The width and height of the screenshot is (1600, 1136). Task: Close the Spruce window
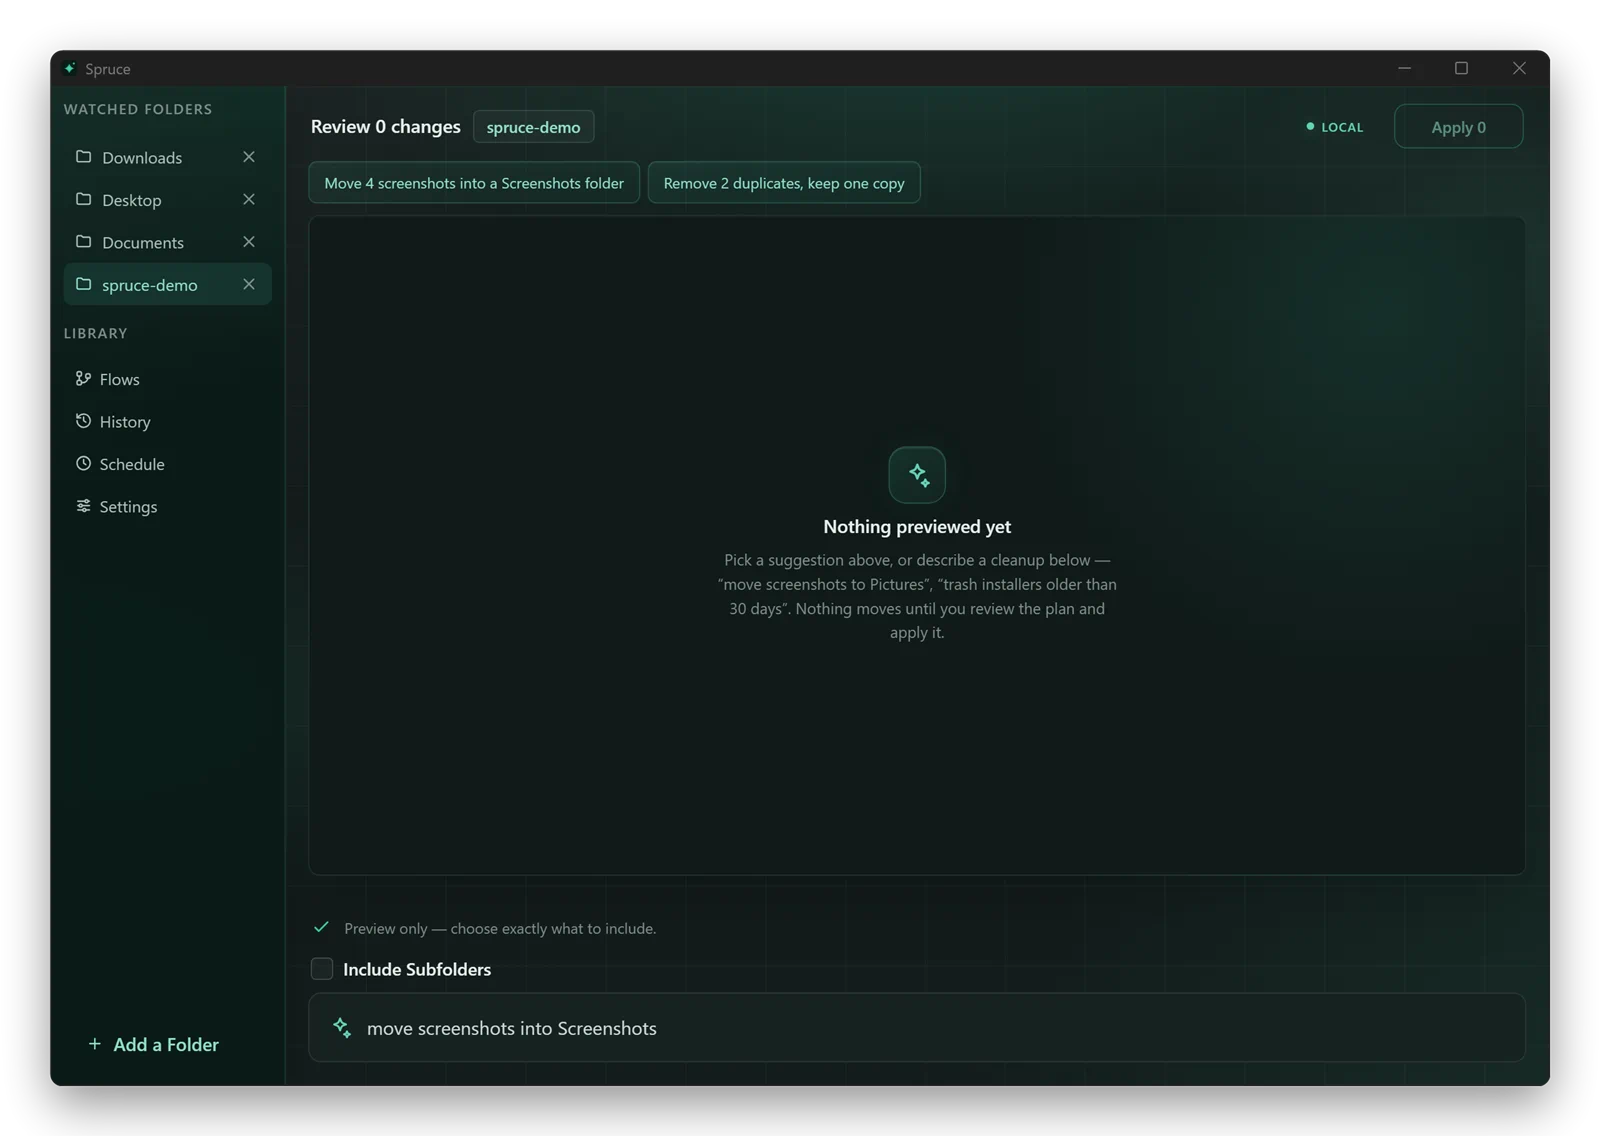[x=1519, y=68]
